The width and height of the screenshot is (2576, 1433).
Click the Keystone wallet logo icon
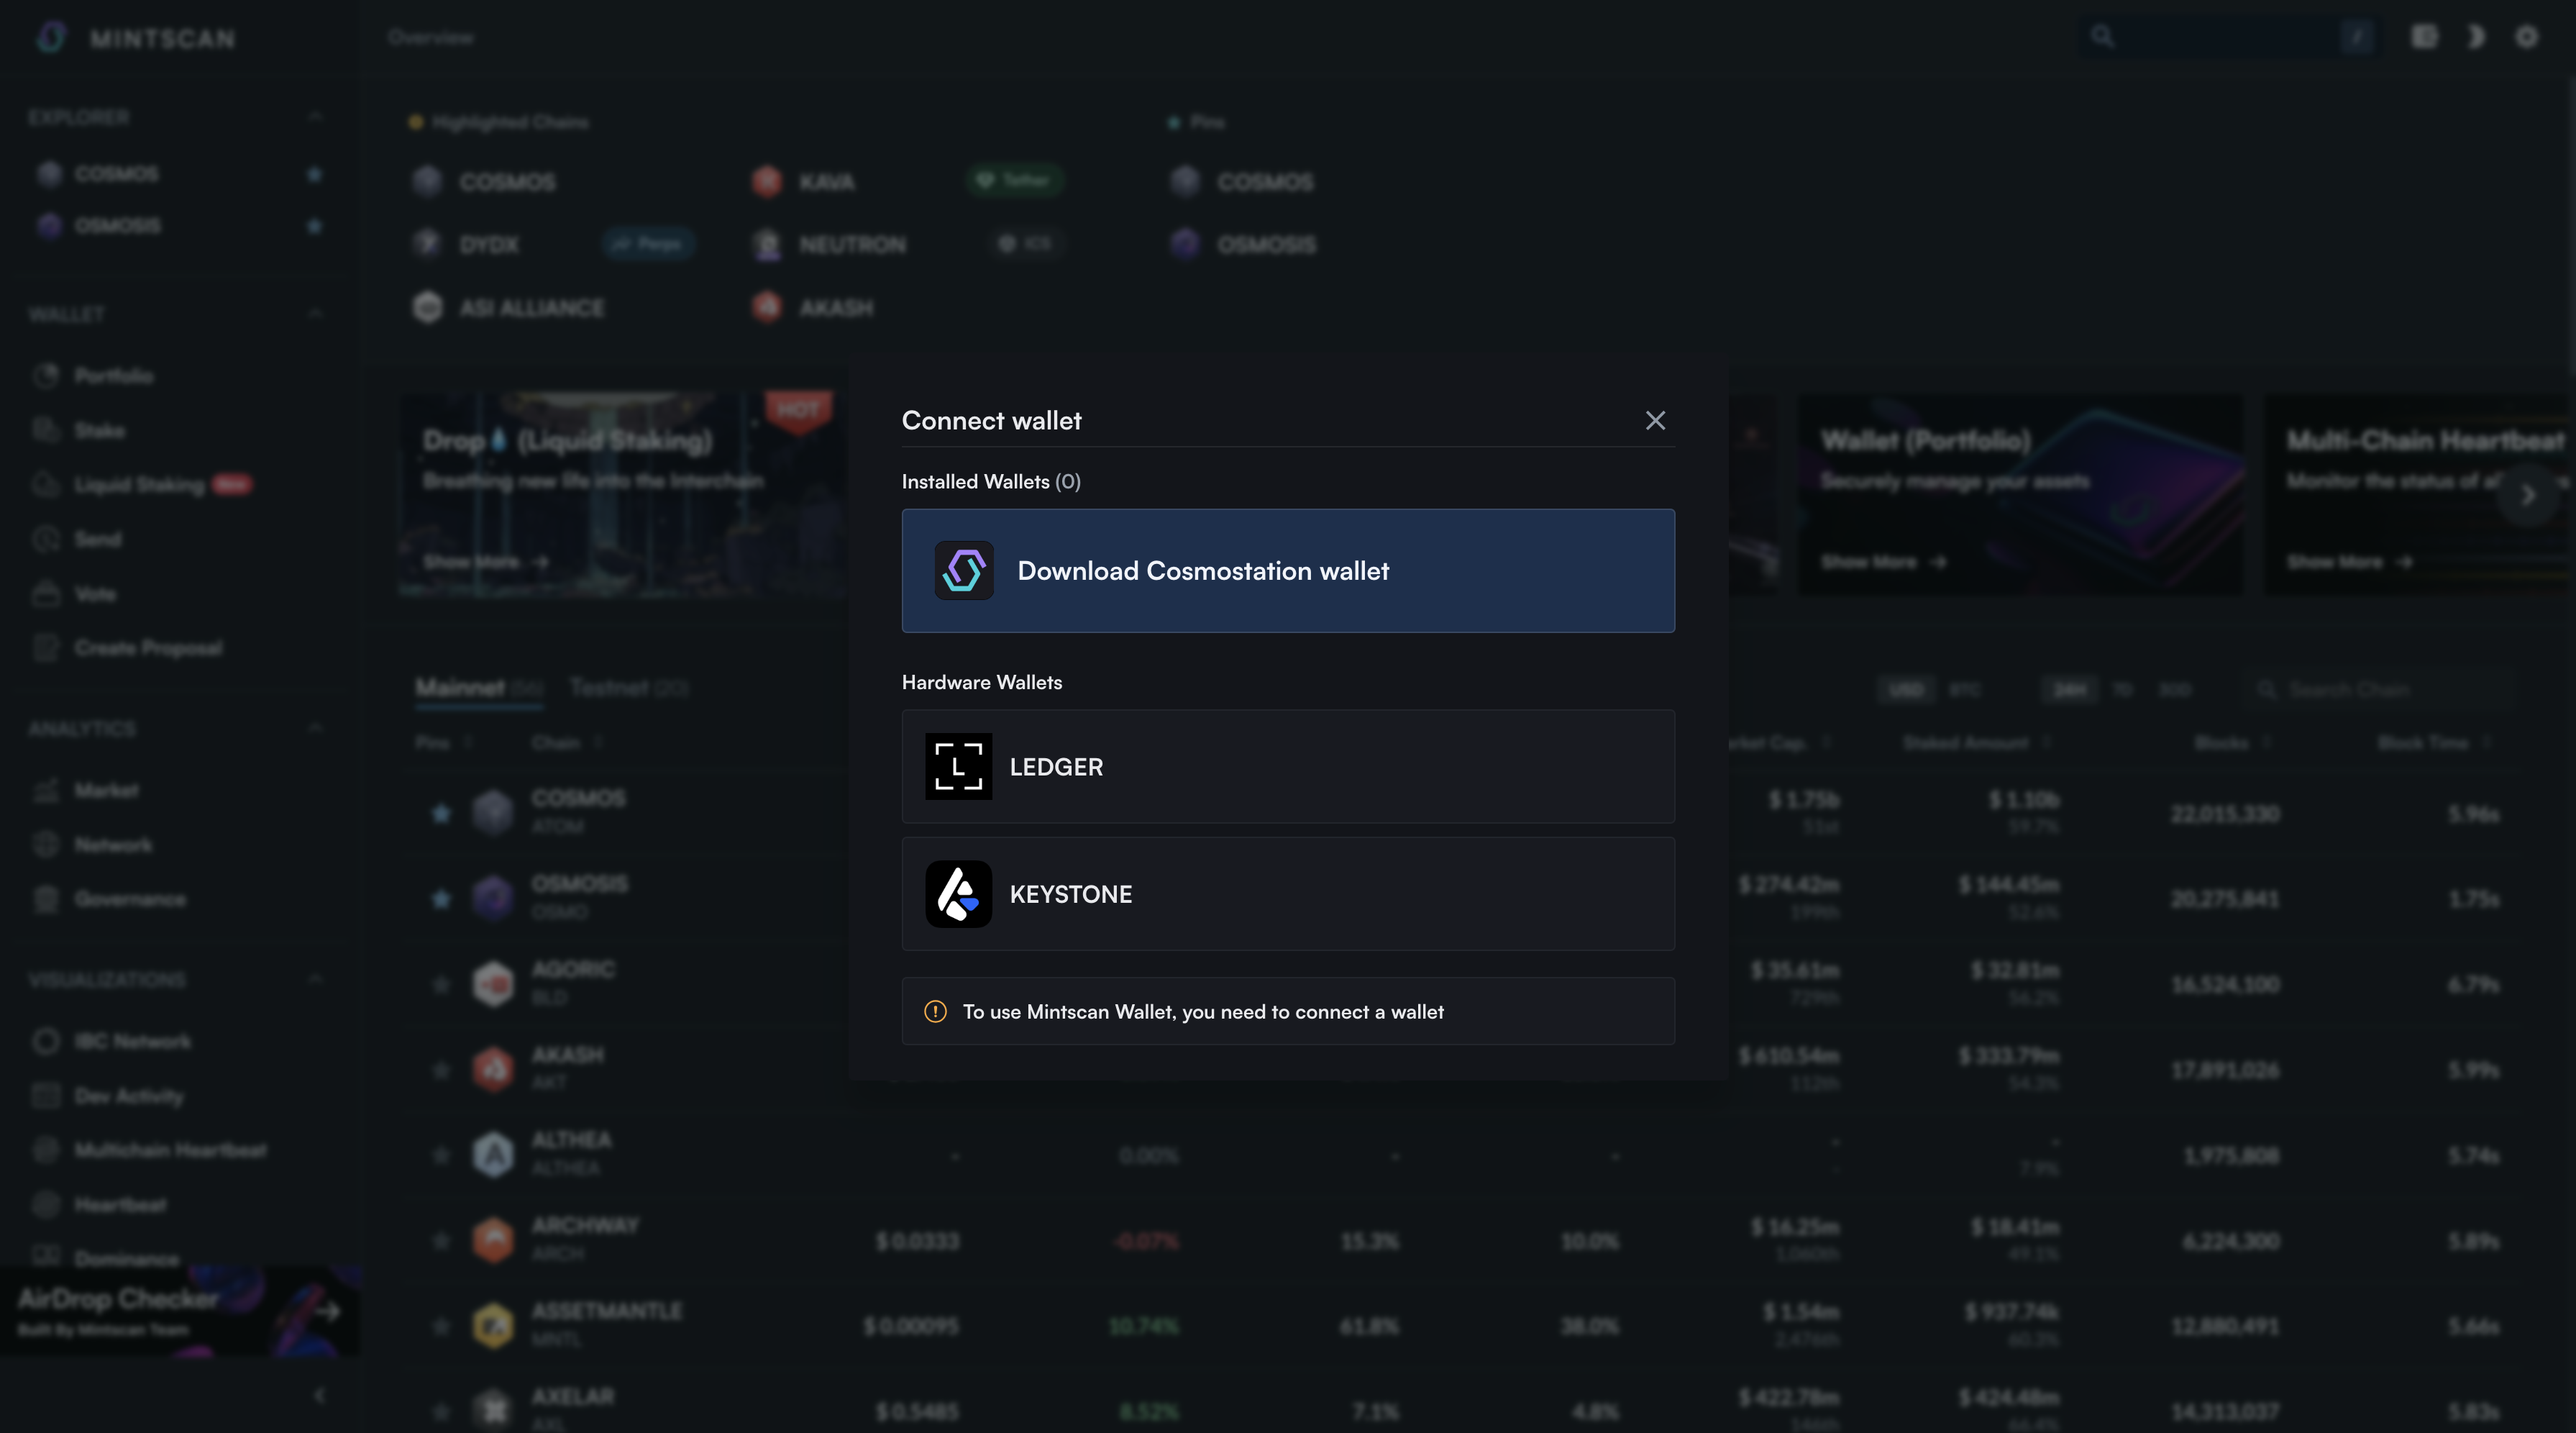[x=958, y=894]
